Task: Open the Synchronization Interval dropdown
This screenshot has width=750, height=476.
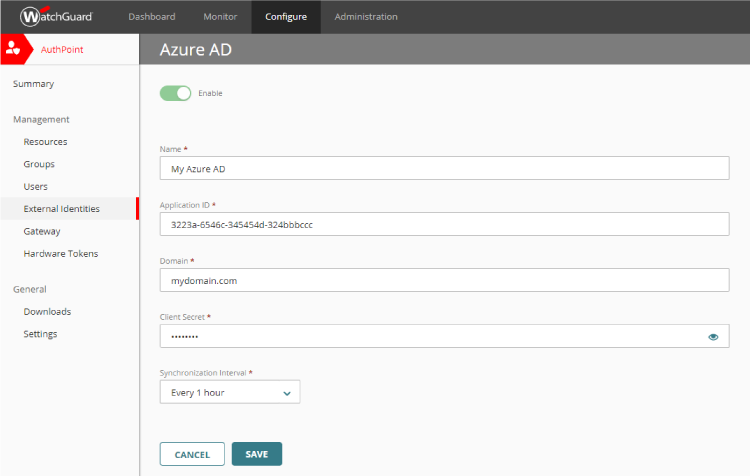Action: (230, 393)
